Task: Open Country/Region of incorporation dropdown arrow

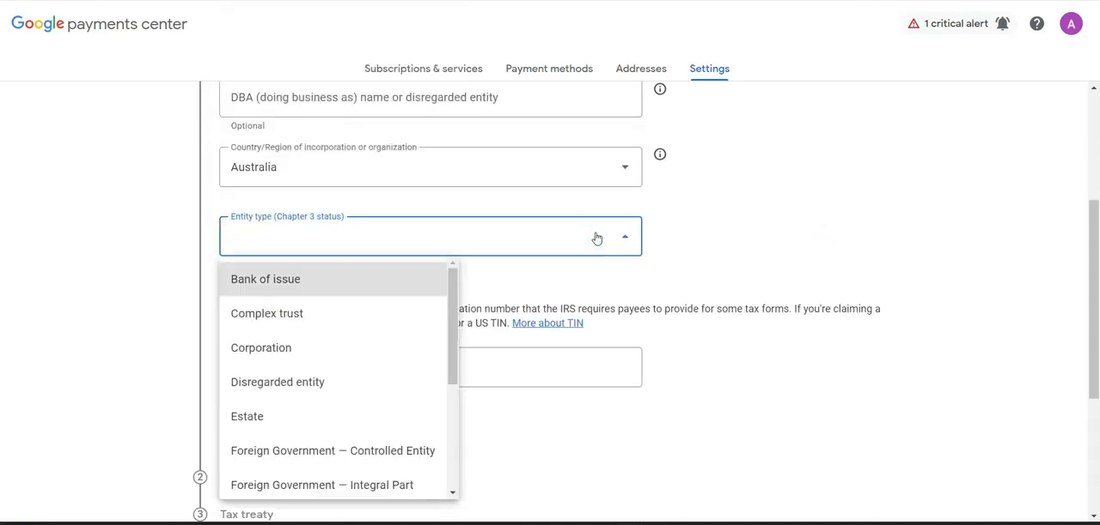Action: coord(624,167)
